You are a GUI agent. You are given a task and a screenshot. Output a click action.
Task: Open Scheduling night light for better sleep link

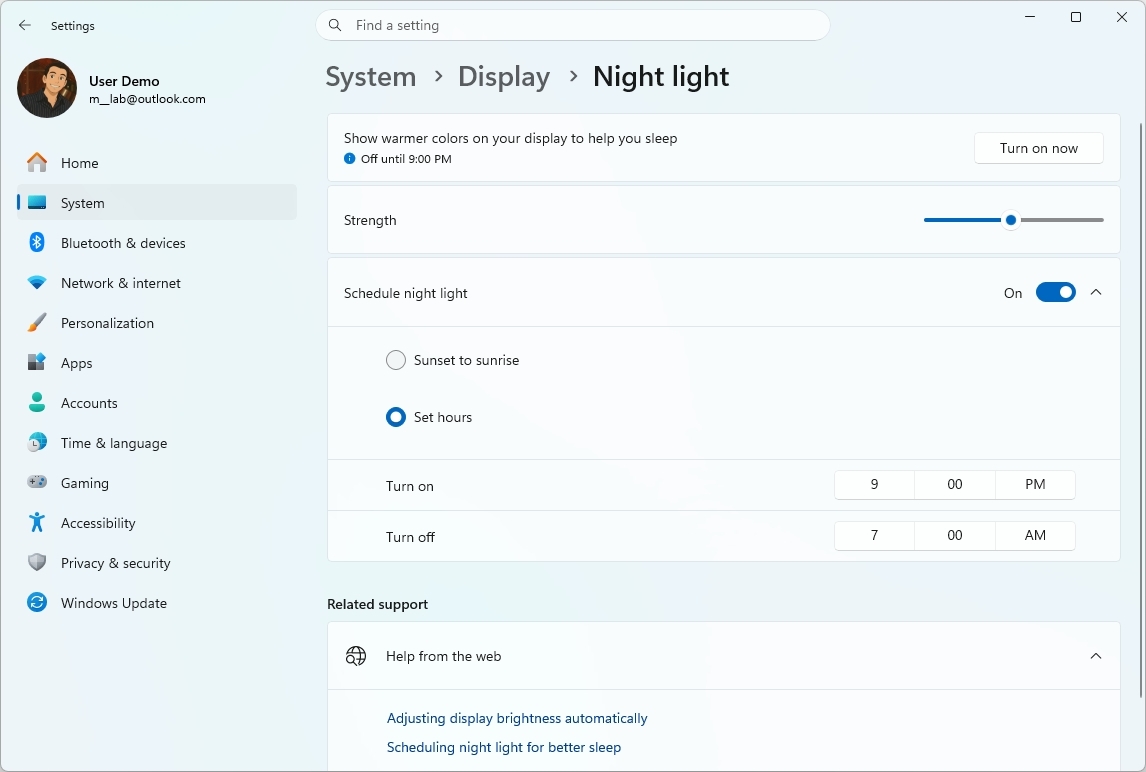coord(503,747)
